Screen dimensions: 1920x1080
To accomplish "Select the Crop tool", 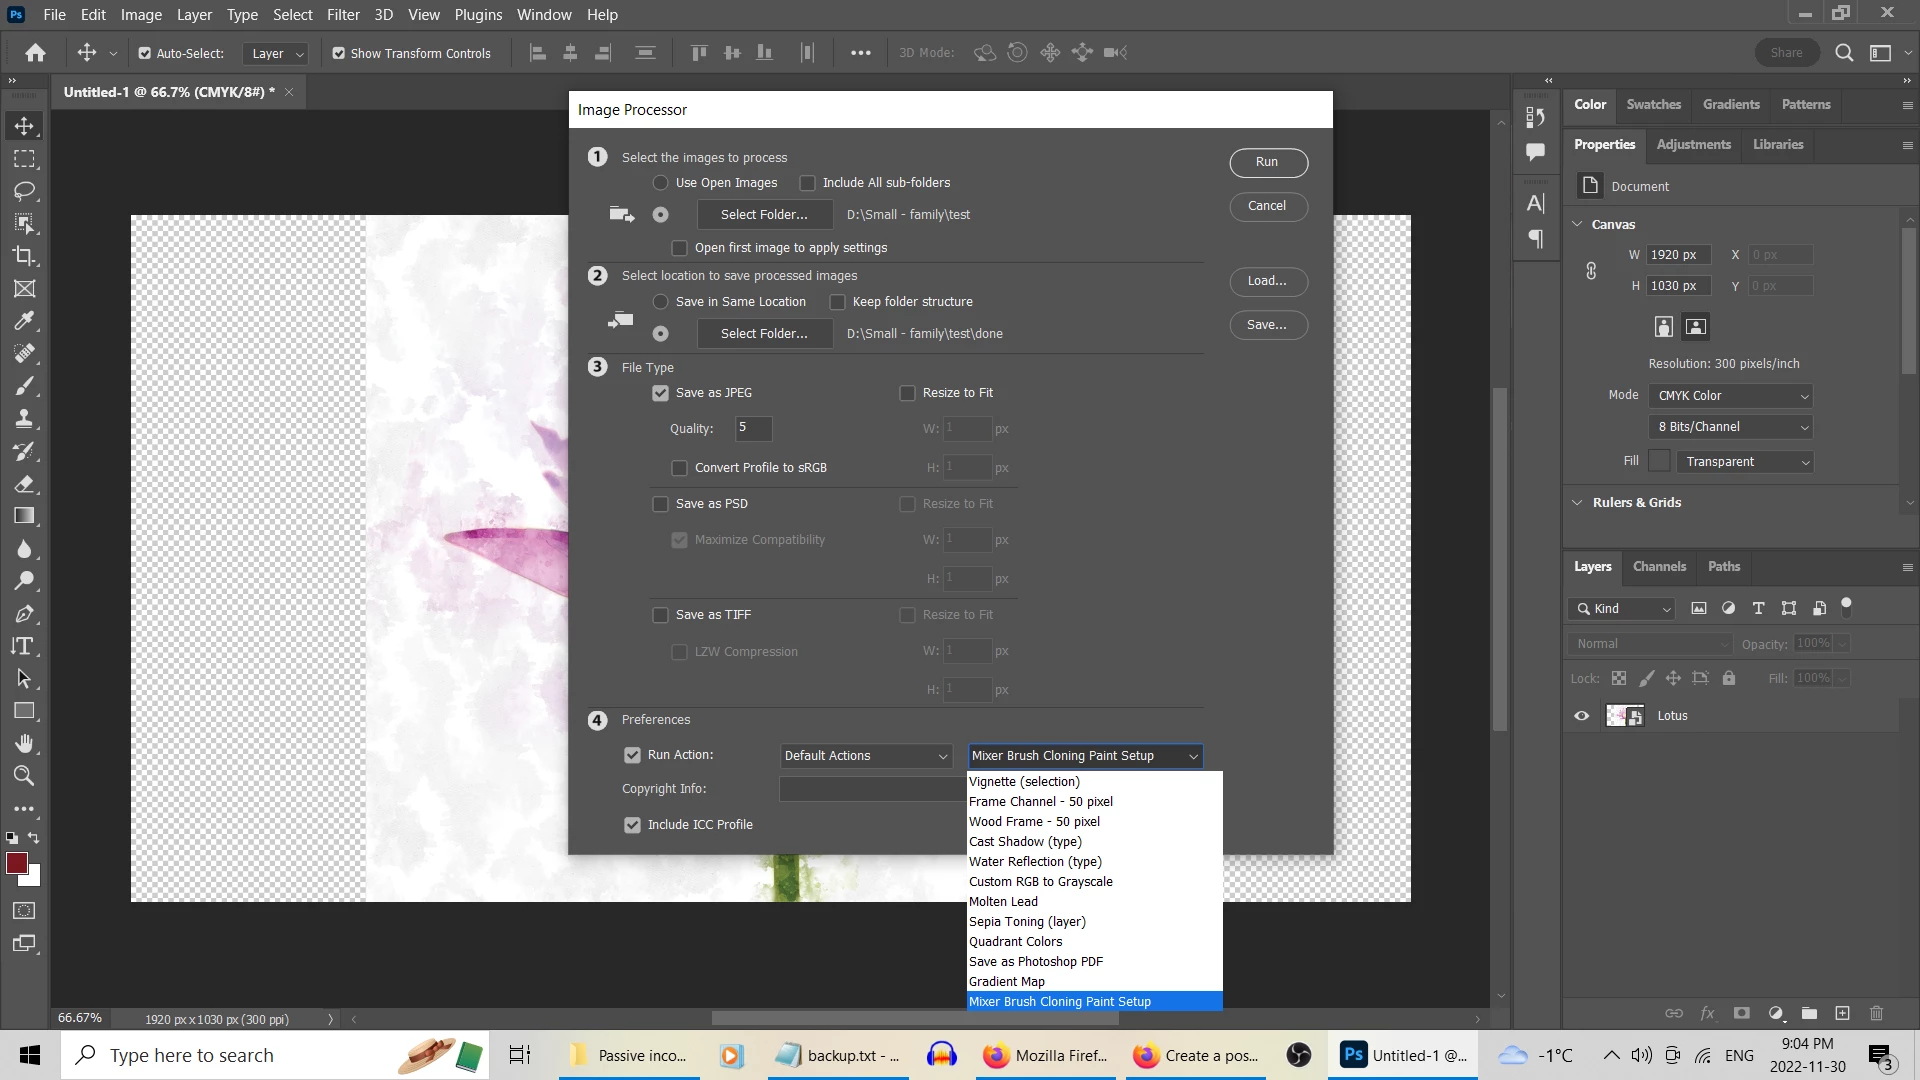I will click(24, 256).
